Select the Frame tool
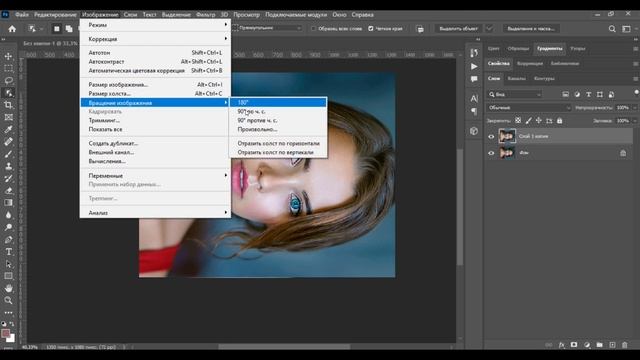640x360 pixels. pyautogui.click(x=8, y=117)
